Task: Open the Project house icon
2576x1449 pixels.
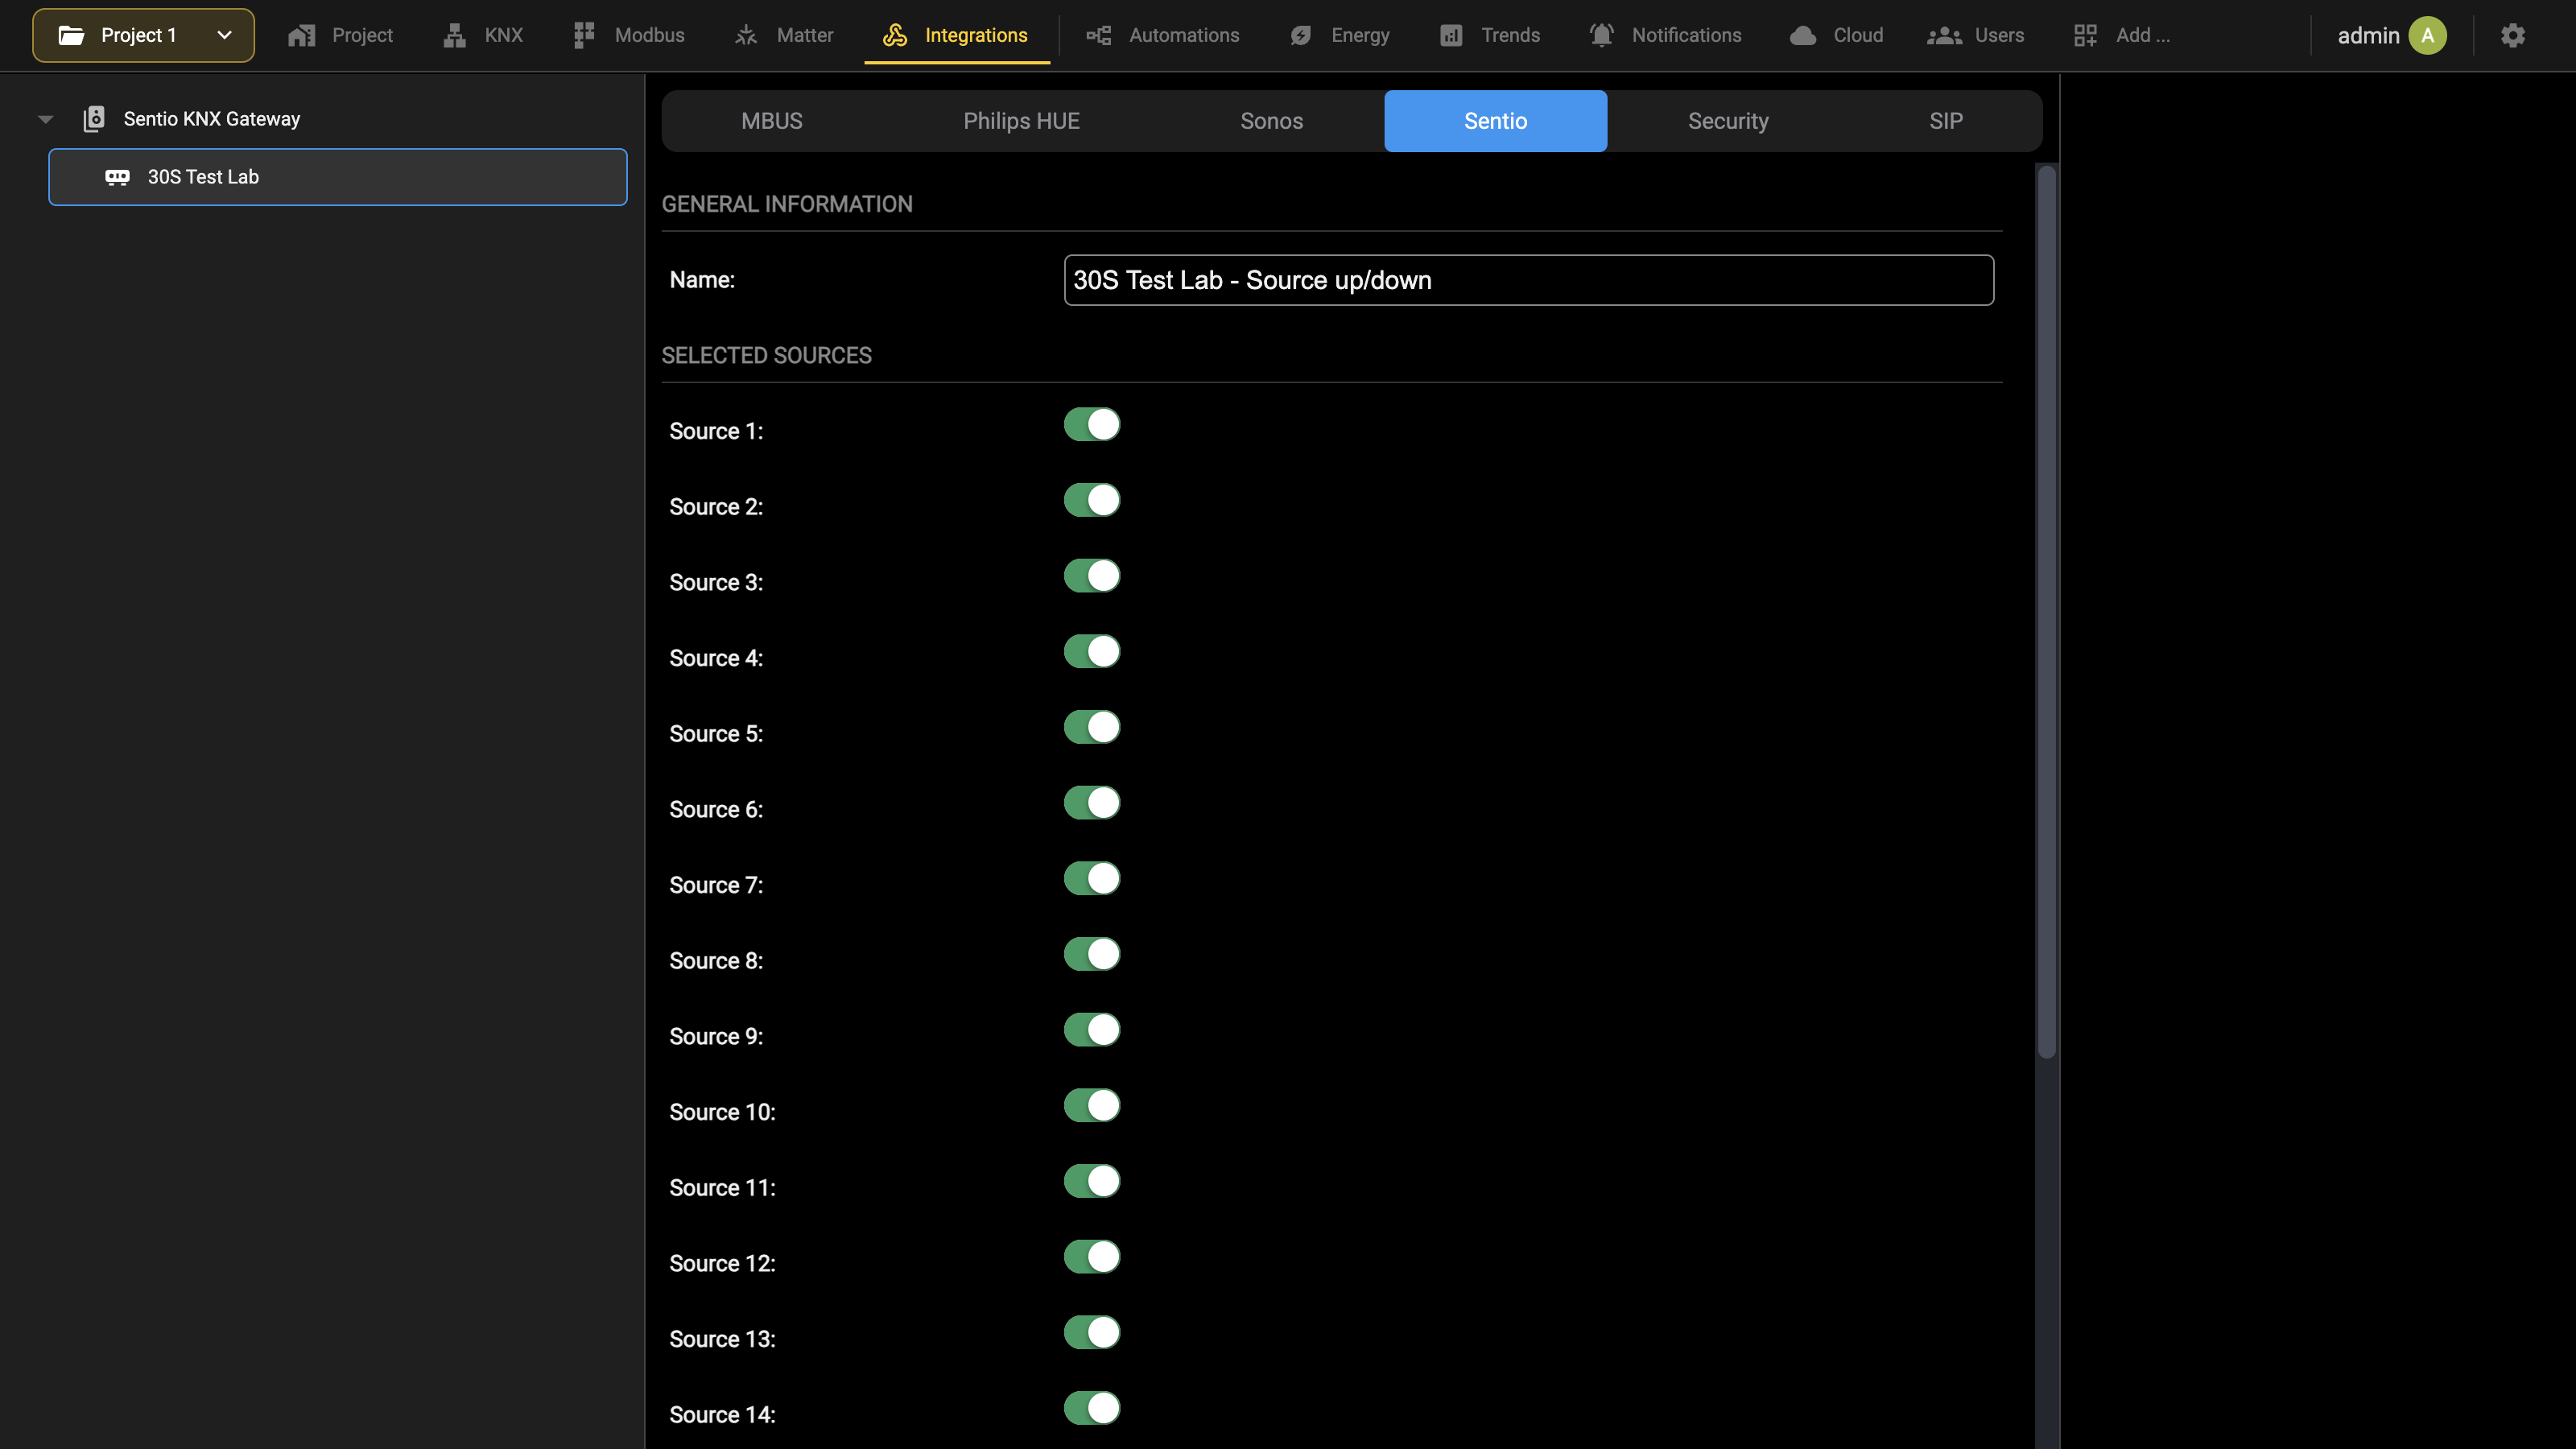Action: pyautogui.click(x=301, y=35)
